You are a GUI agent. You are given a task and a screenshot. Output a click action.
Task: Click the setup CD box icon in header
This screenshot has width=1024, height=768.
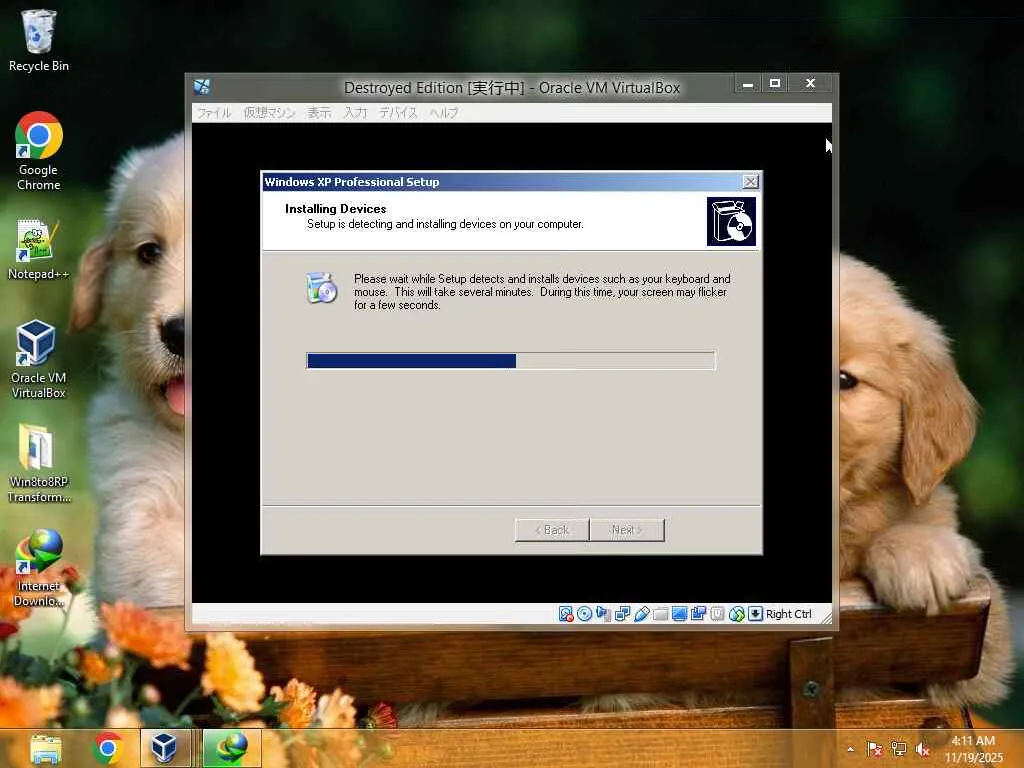pos(731,222)
